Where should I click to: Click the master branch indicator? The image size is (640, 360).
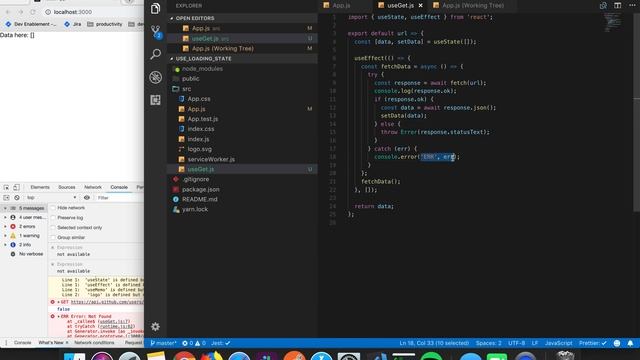pos(163,343)
